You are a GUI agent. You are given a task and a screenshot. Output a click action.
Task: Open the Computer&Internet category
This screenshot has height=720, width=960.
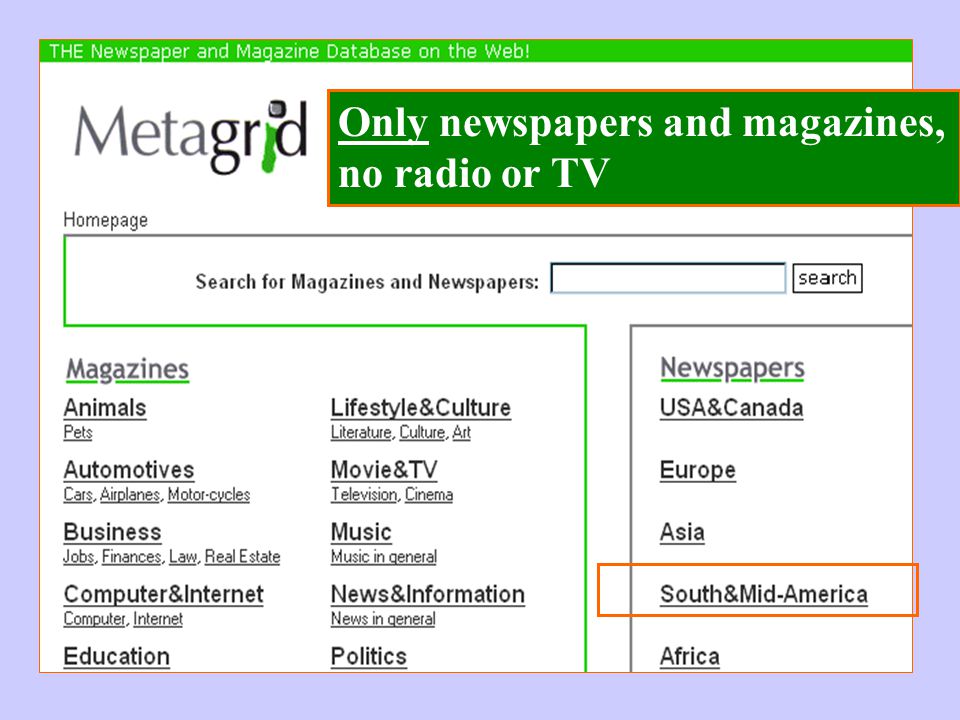[x=163, y=594]
